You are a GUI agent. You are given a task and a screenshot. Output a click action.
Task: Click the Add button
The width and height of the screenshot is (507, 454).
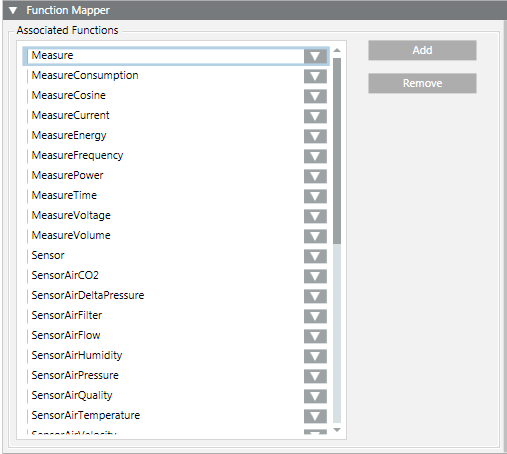(x=422, y=50)
